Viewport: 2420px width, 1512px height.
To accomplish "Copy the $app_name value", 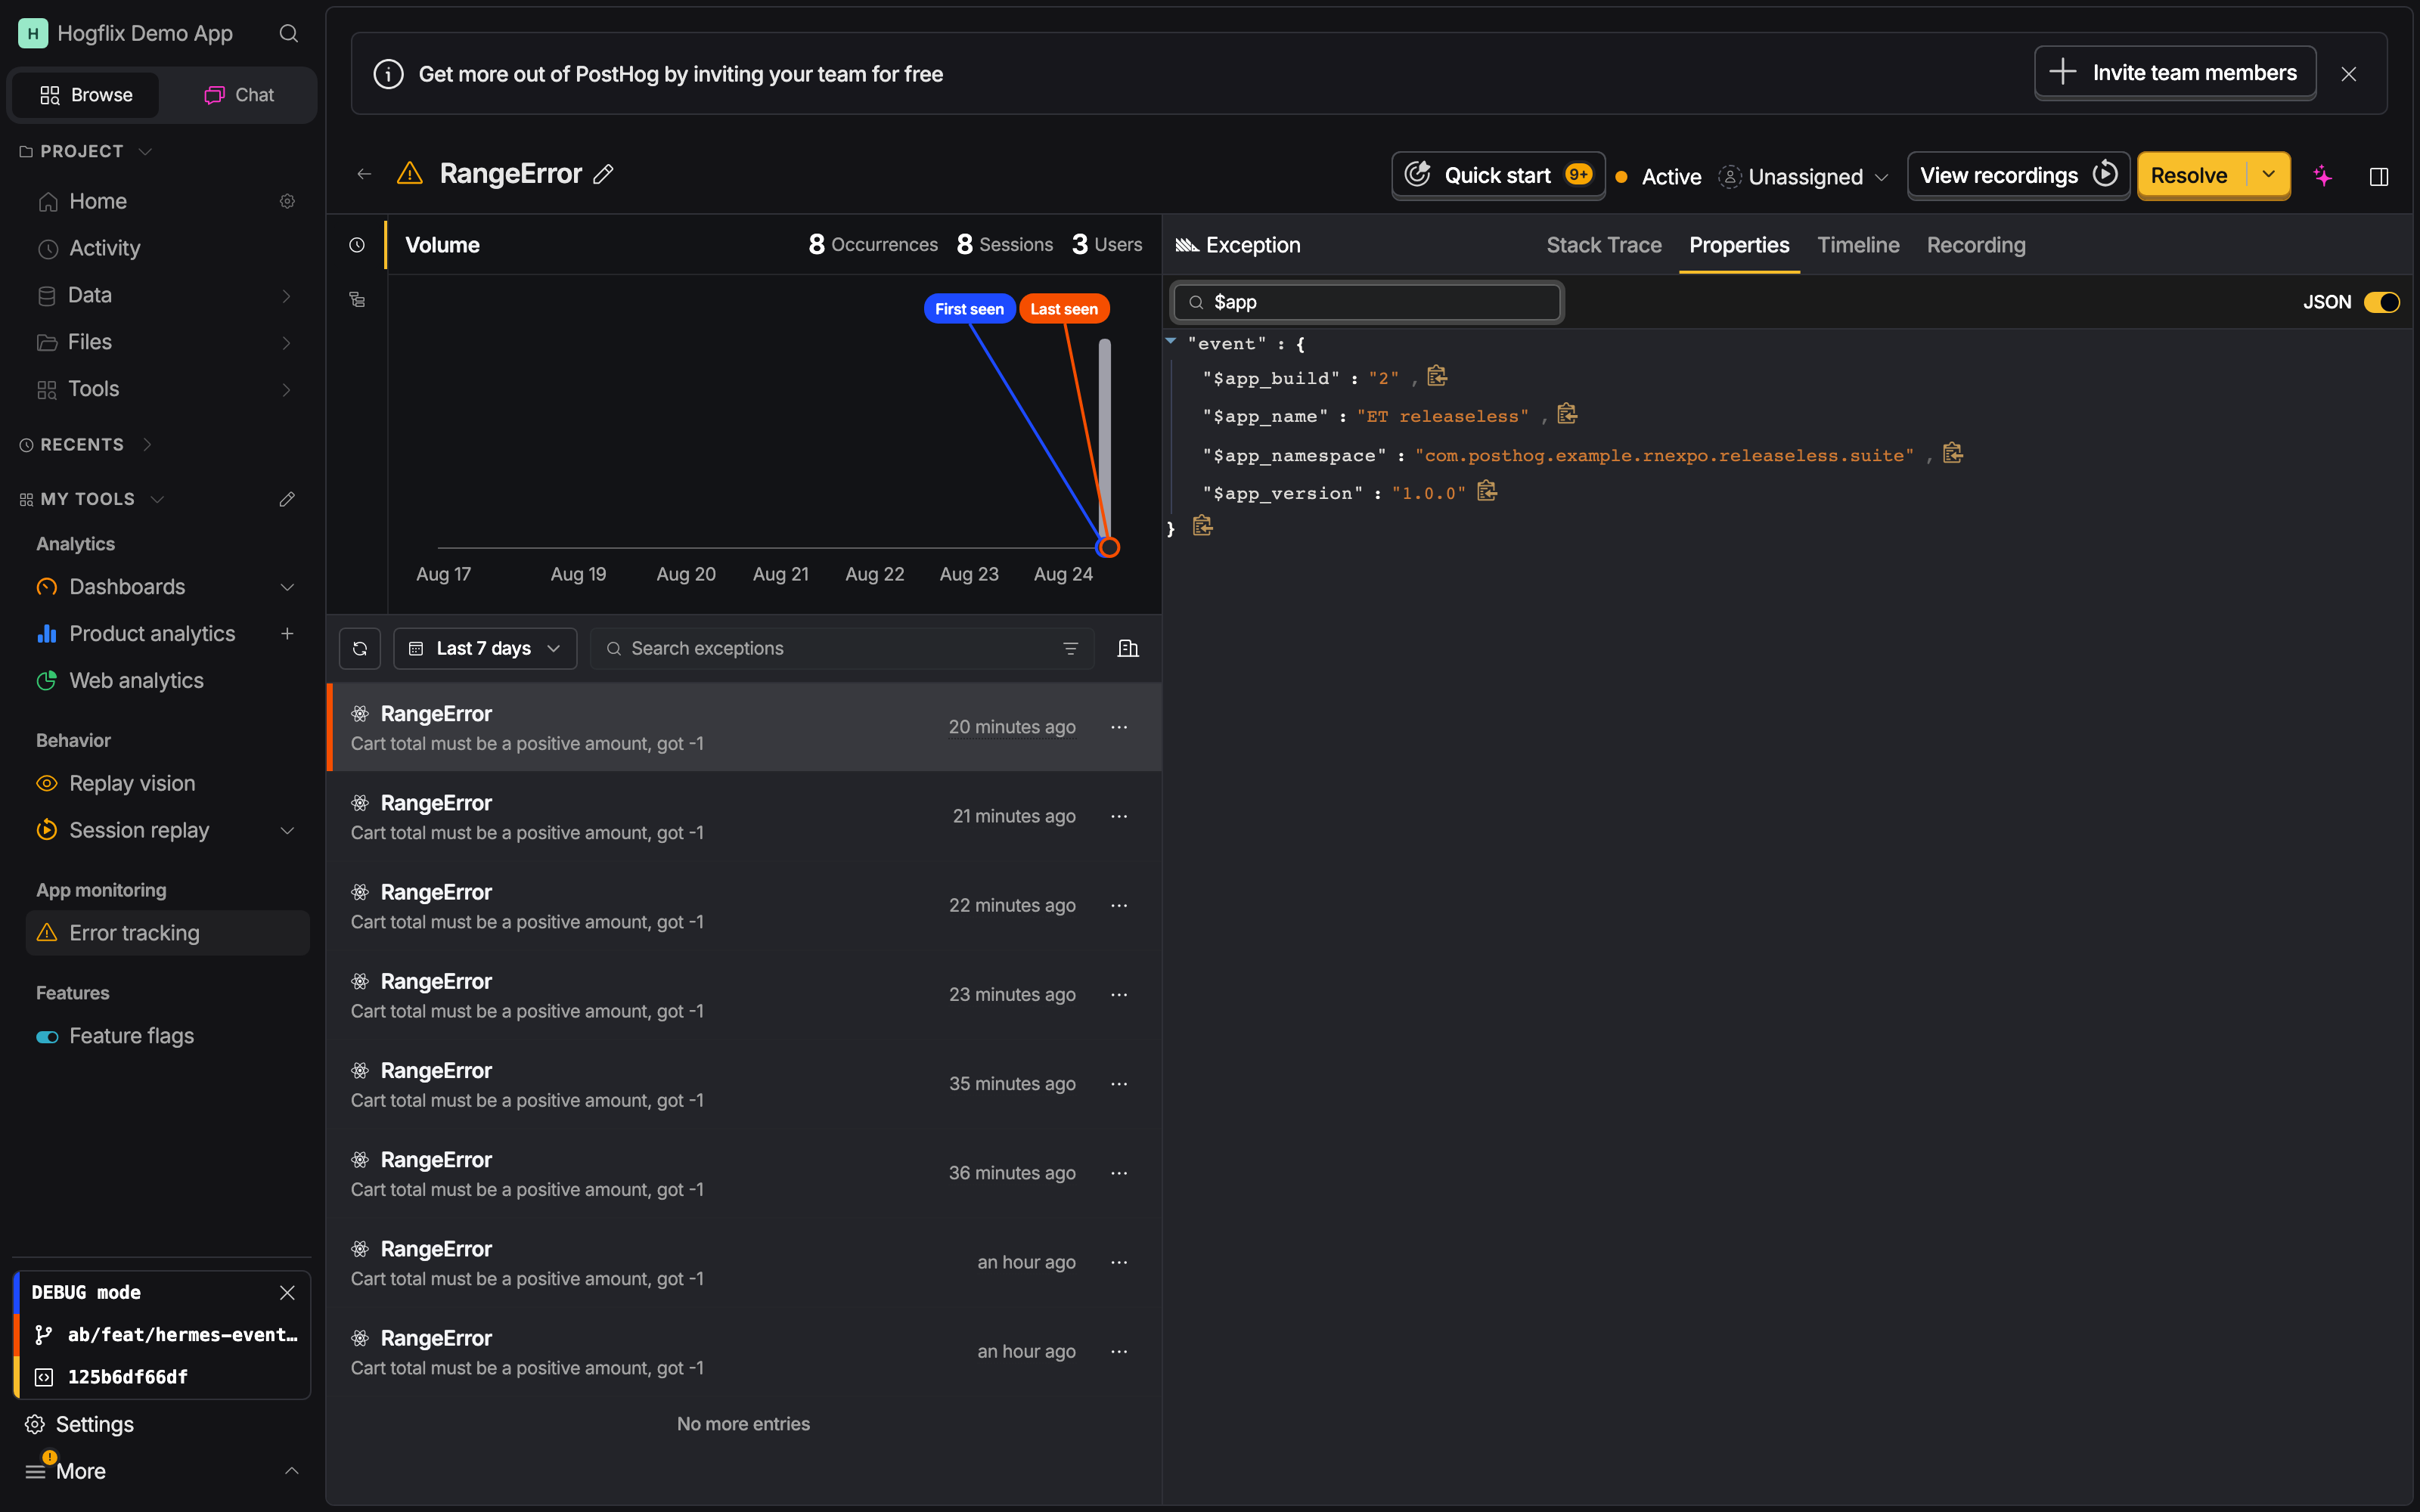I will coord(1567,414).
